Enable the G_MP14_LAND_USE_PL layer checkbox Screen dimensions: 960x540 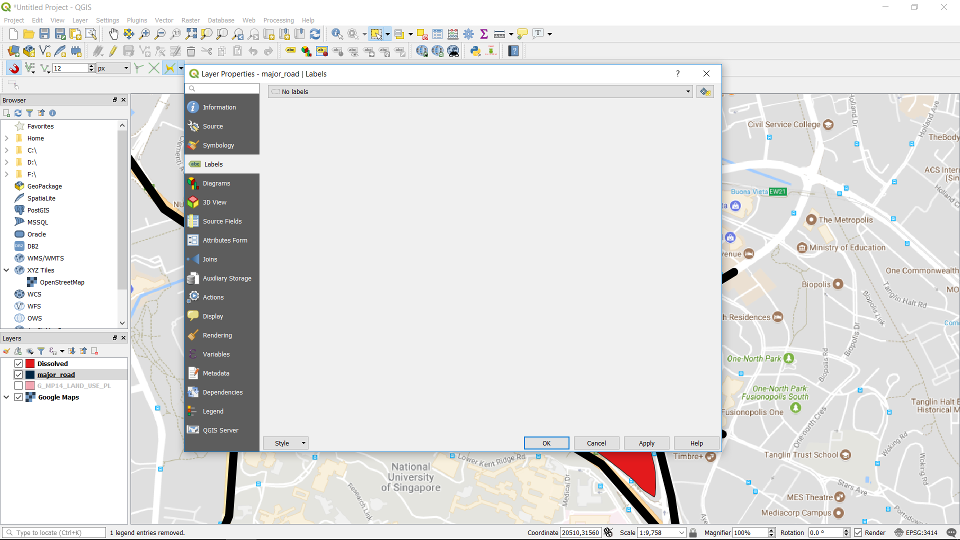(x=18, y=386)
